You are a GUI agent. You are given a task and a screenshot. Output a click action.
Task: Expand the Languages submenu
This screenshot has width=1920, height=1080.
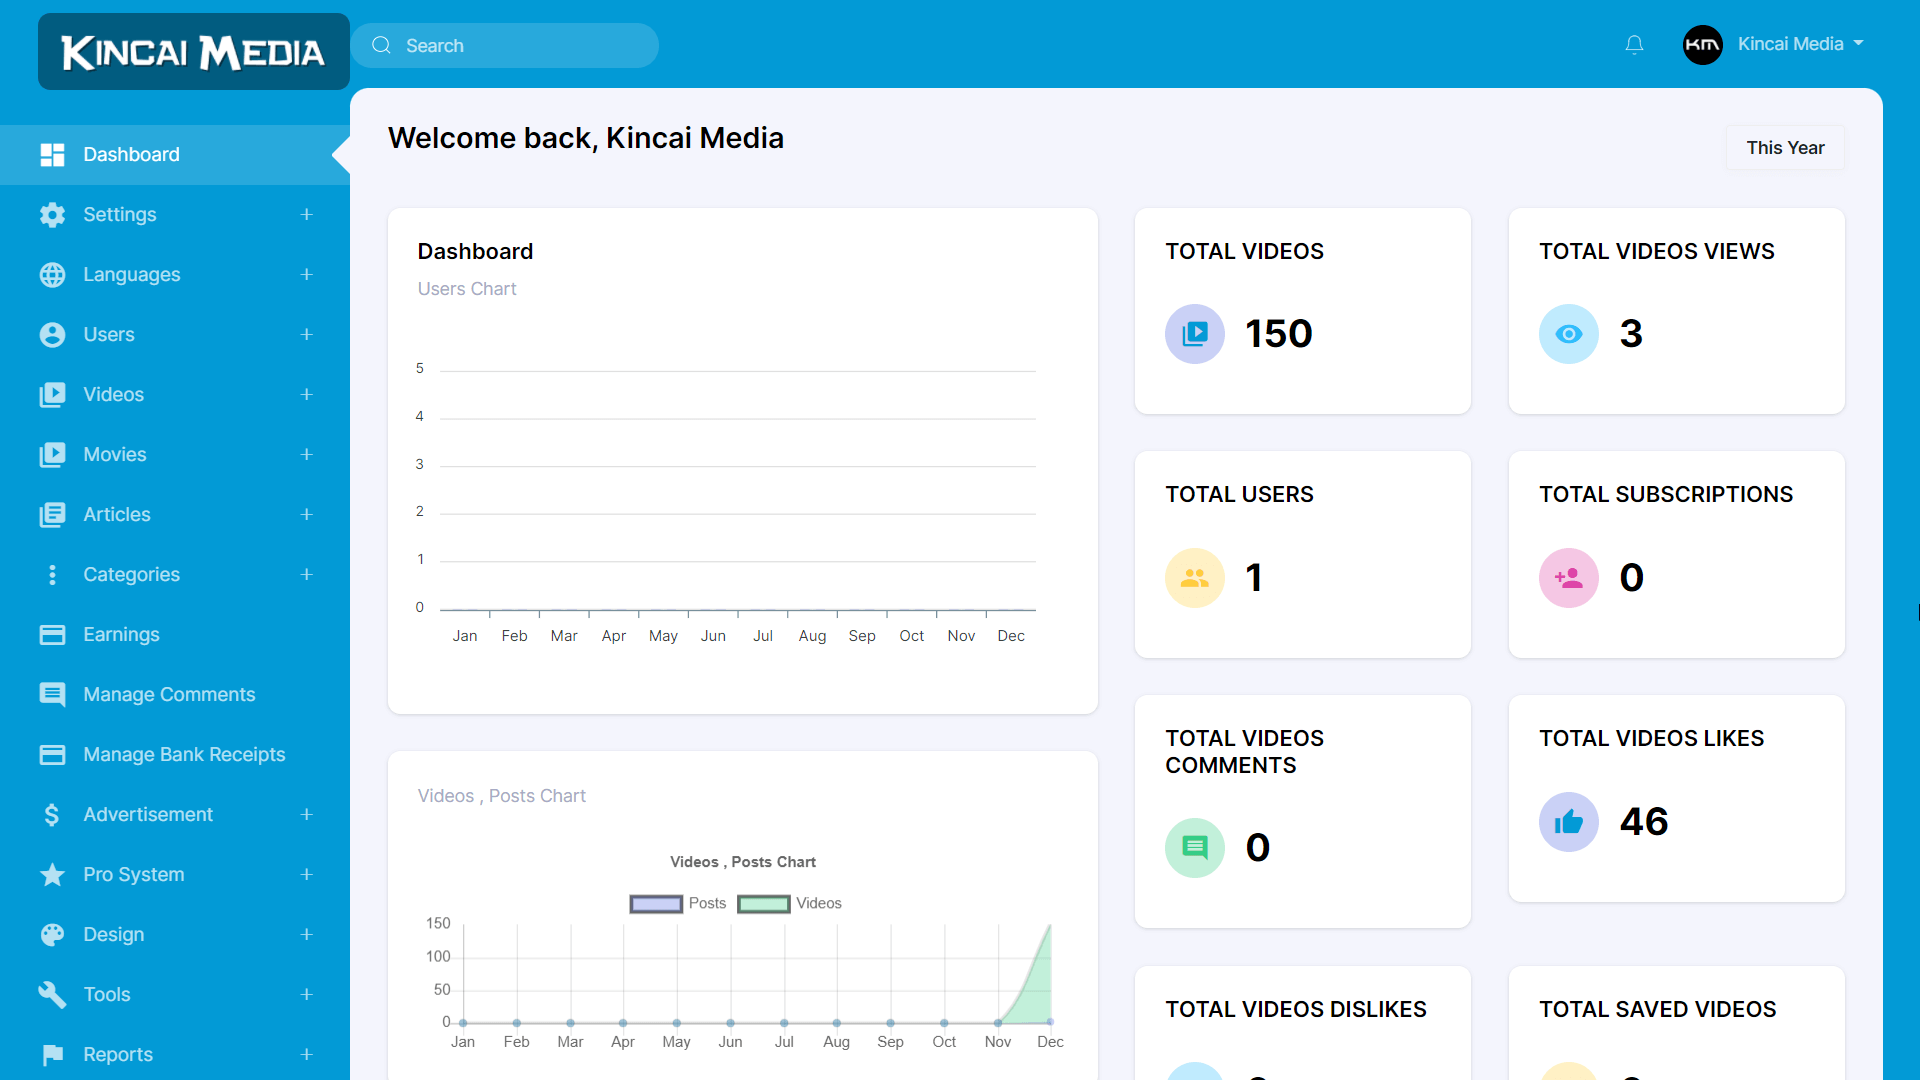pyautogui.click(x=306, y=274)
